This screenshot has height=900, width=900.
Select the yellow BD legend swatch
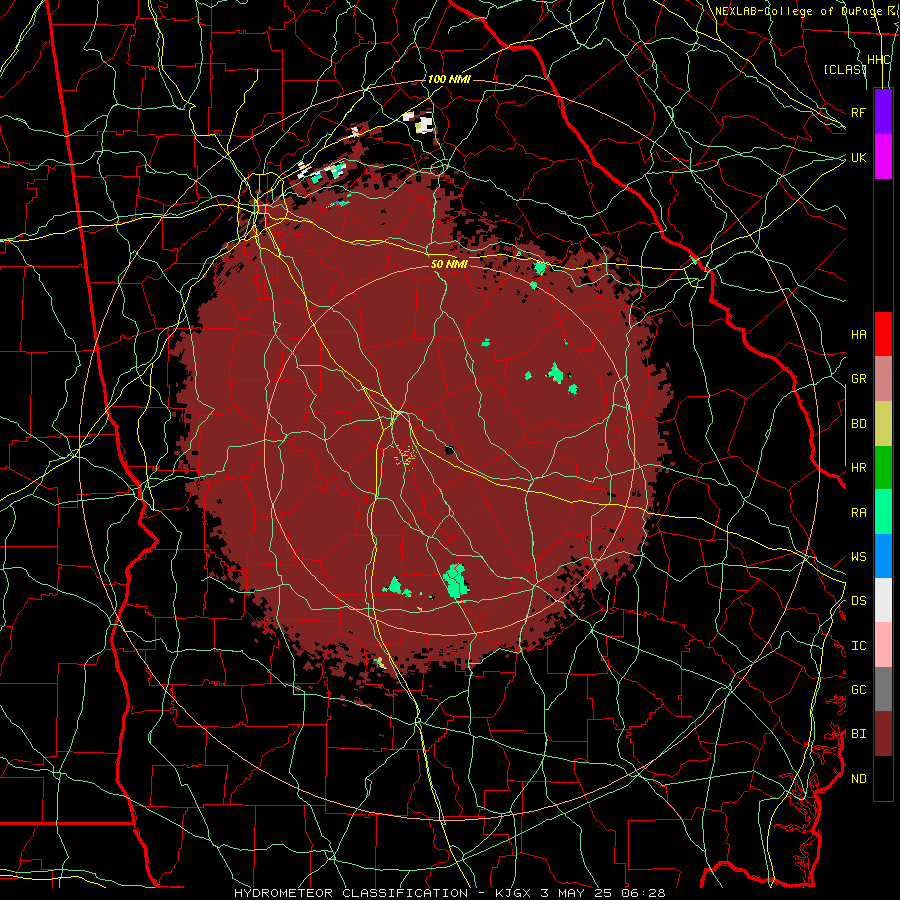[x=883, y=423]
